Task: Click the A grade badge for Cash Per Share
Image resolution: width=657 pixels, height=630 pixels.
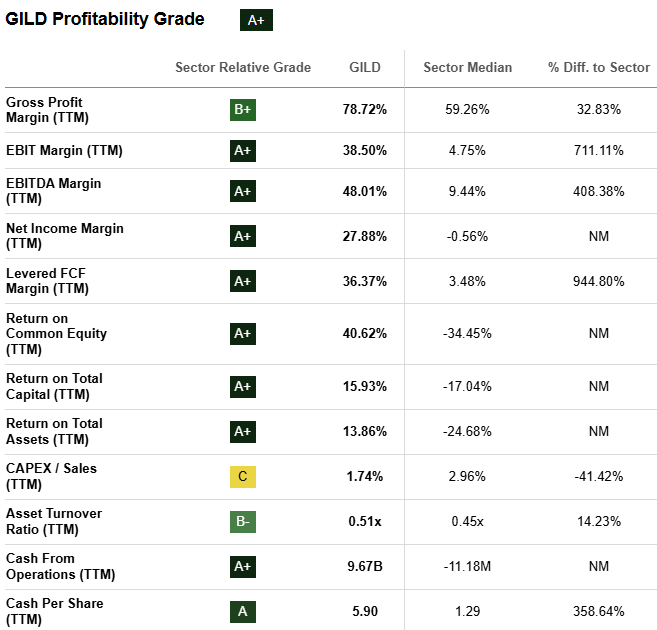Action: (x=242, y=611)
